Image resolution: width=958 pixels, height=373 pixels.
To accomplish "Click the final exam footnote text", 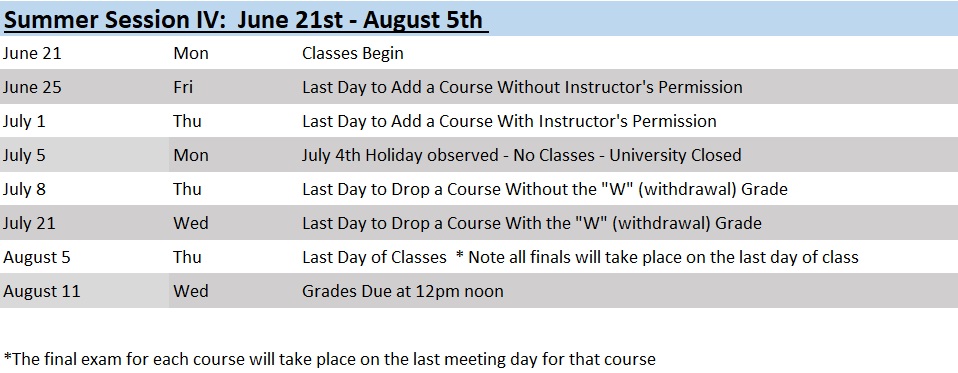I will [329, 359].
